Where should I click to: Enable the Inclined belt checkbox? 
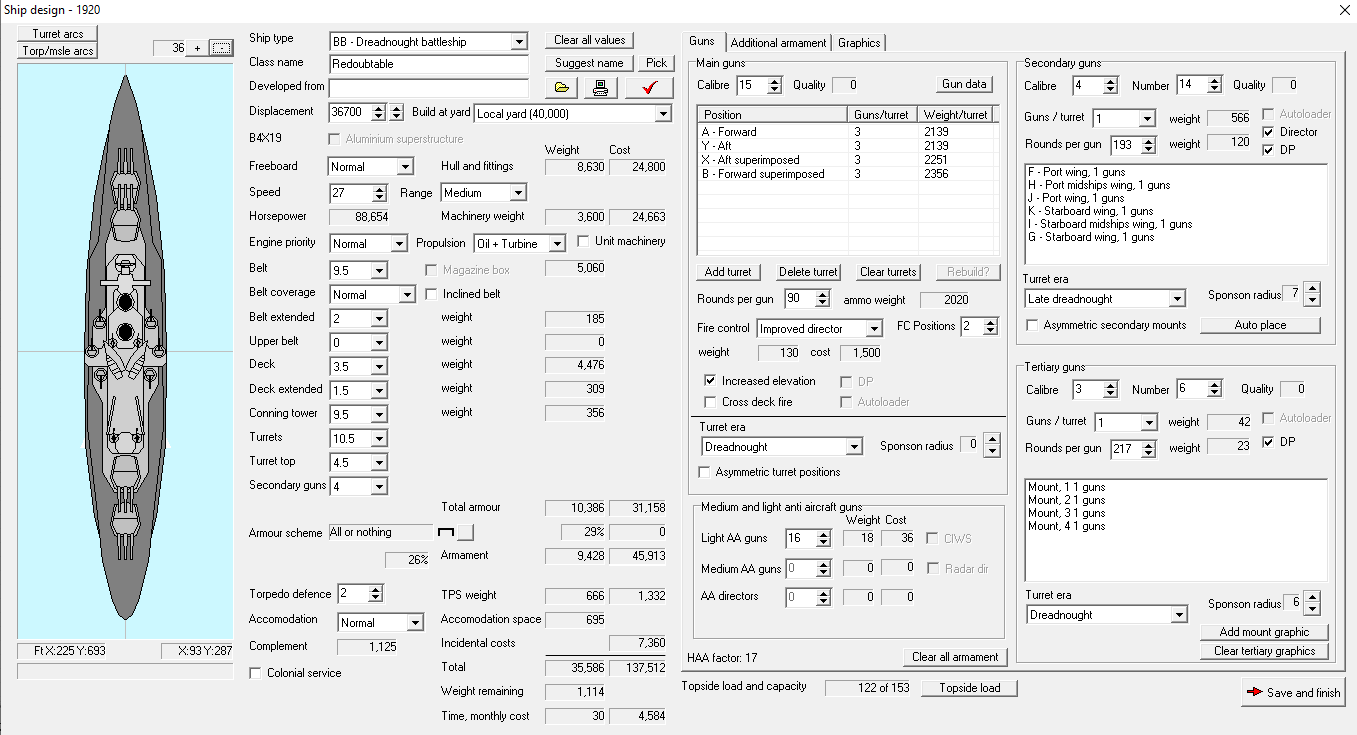click(x=431, y=294)
